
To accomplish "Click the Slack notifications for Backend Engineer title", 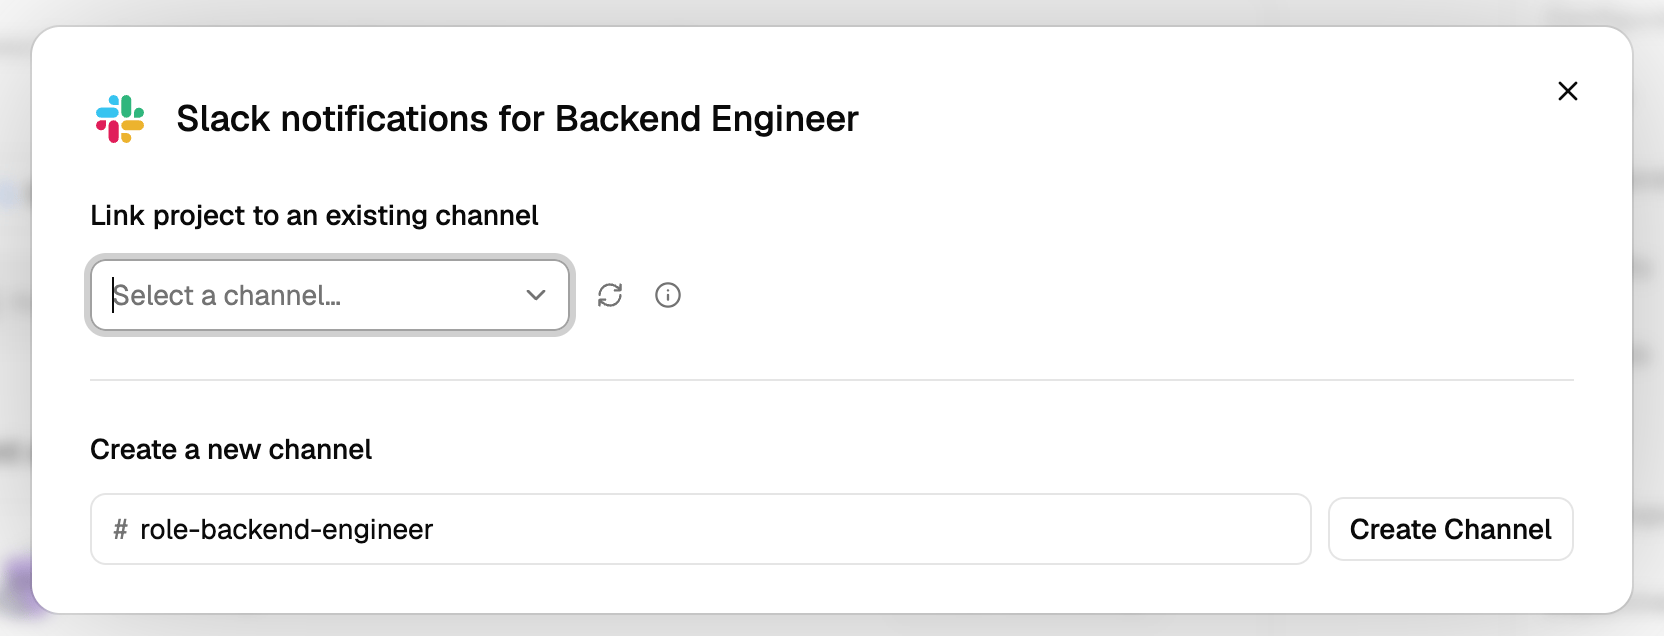I will pyautogui.click(x=517, y=119).
